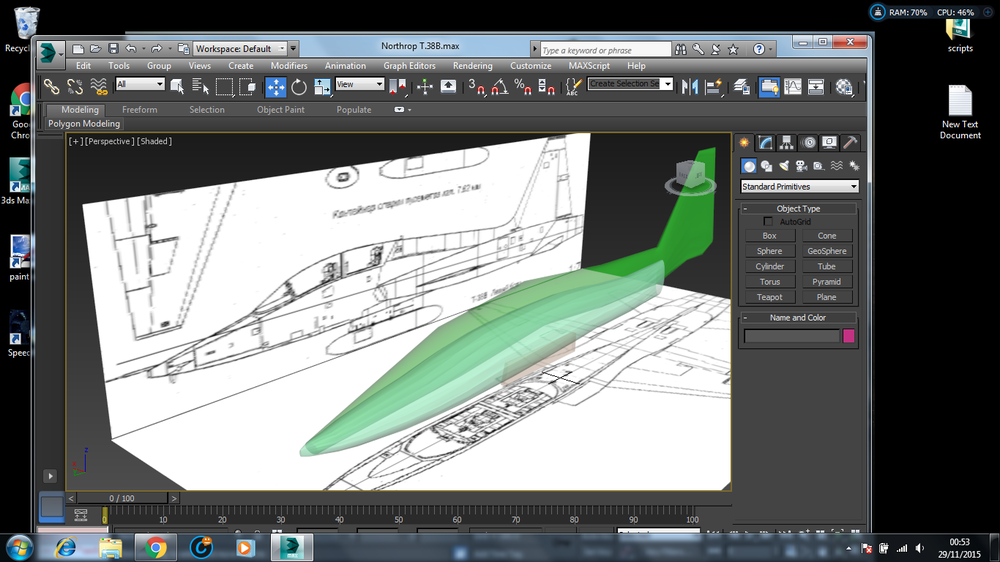Open the Modify command panel tab

click(x=766, y=143)
